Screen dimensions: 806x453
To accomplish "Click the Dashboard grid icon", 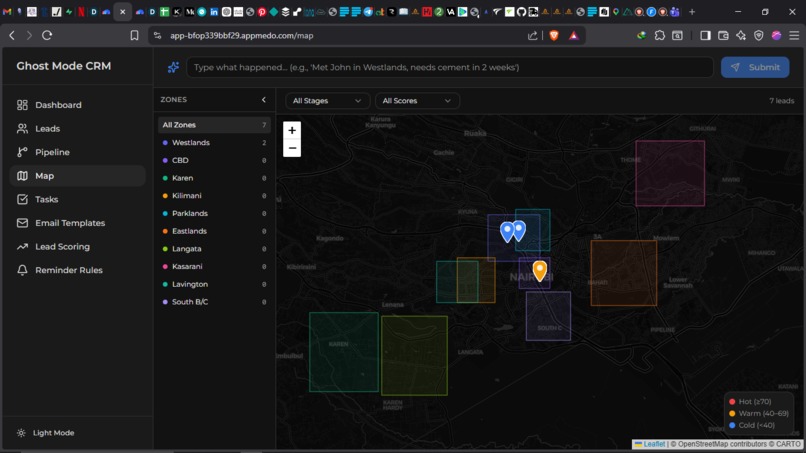I will coord(22,105).
